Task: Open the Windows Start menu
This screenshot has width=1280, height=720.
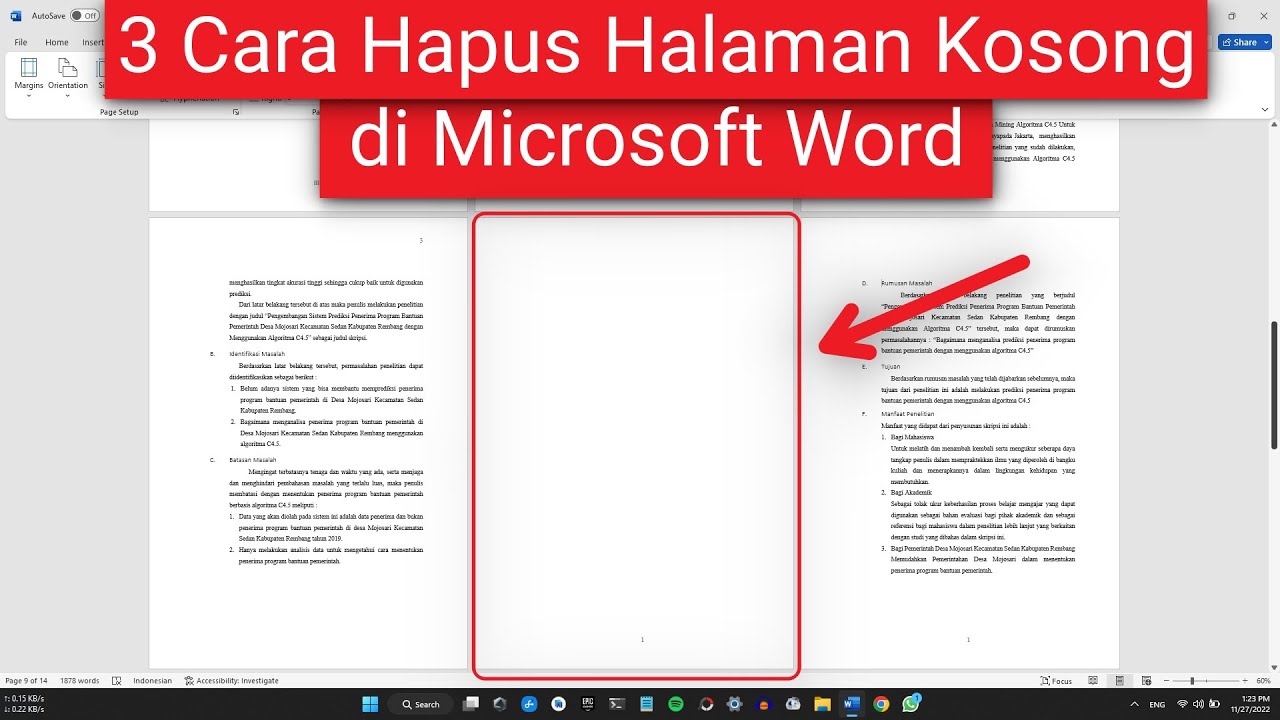Action: click(x=370, y=704)
